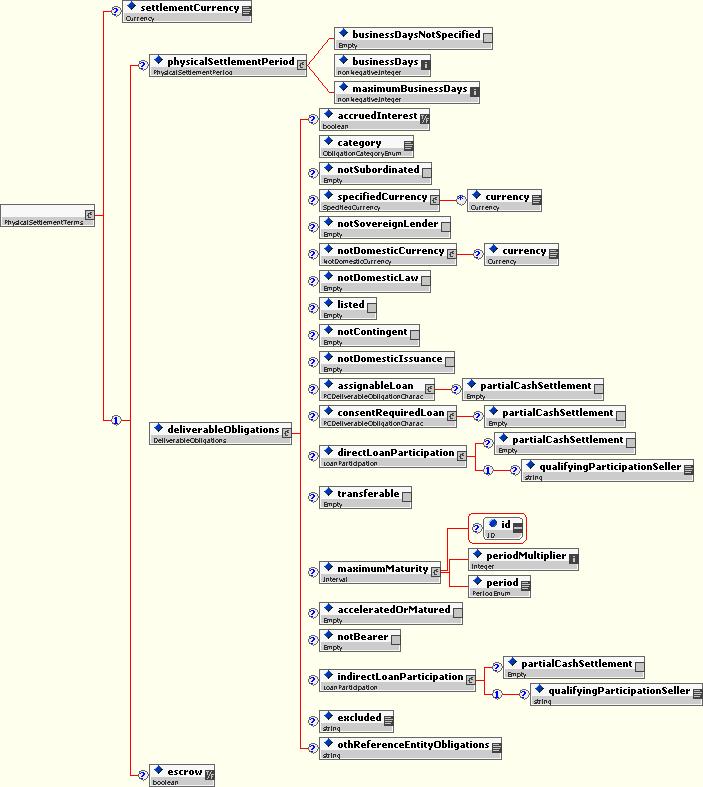703x787 pixels.
Task: Select the notDomesticLaw element
Action: 375,281
